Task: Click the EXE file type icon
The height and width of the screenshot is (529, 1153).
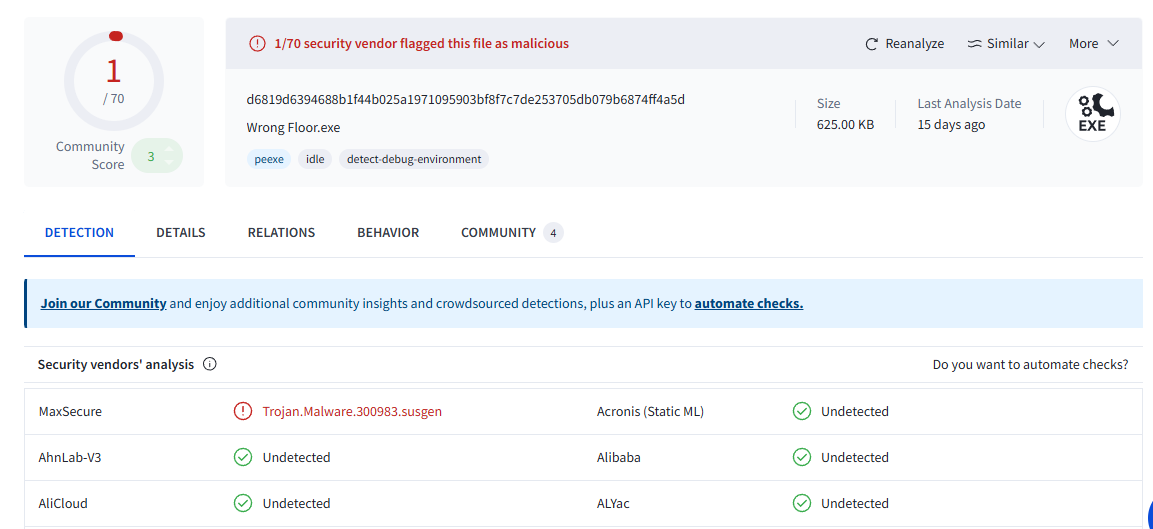Action: (1092, 114)
